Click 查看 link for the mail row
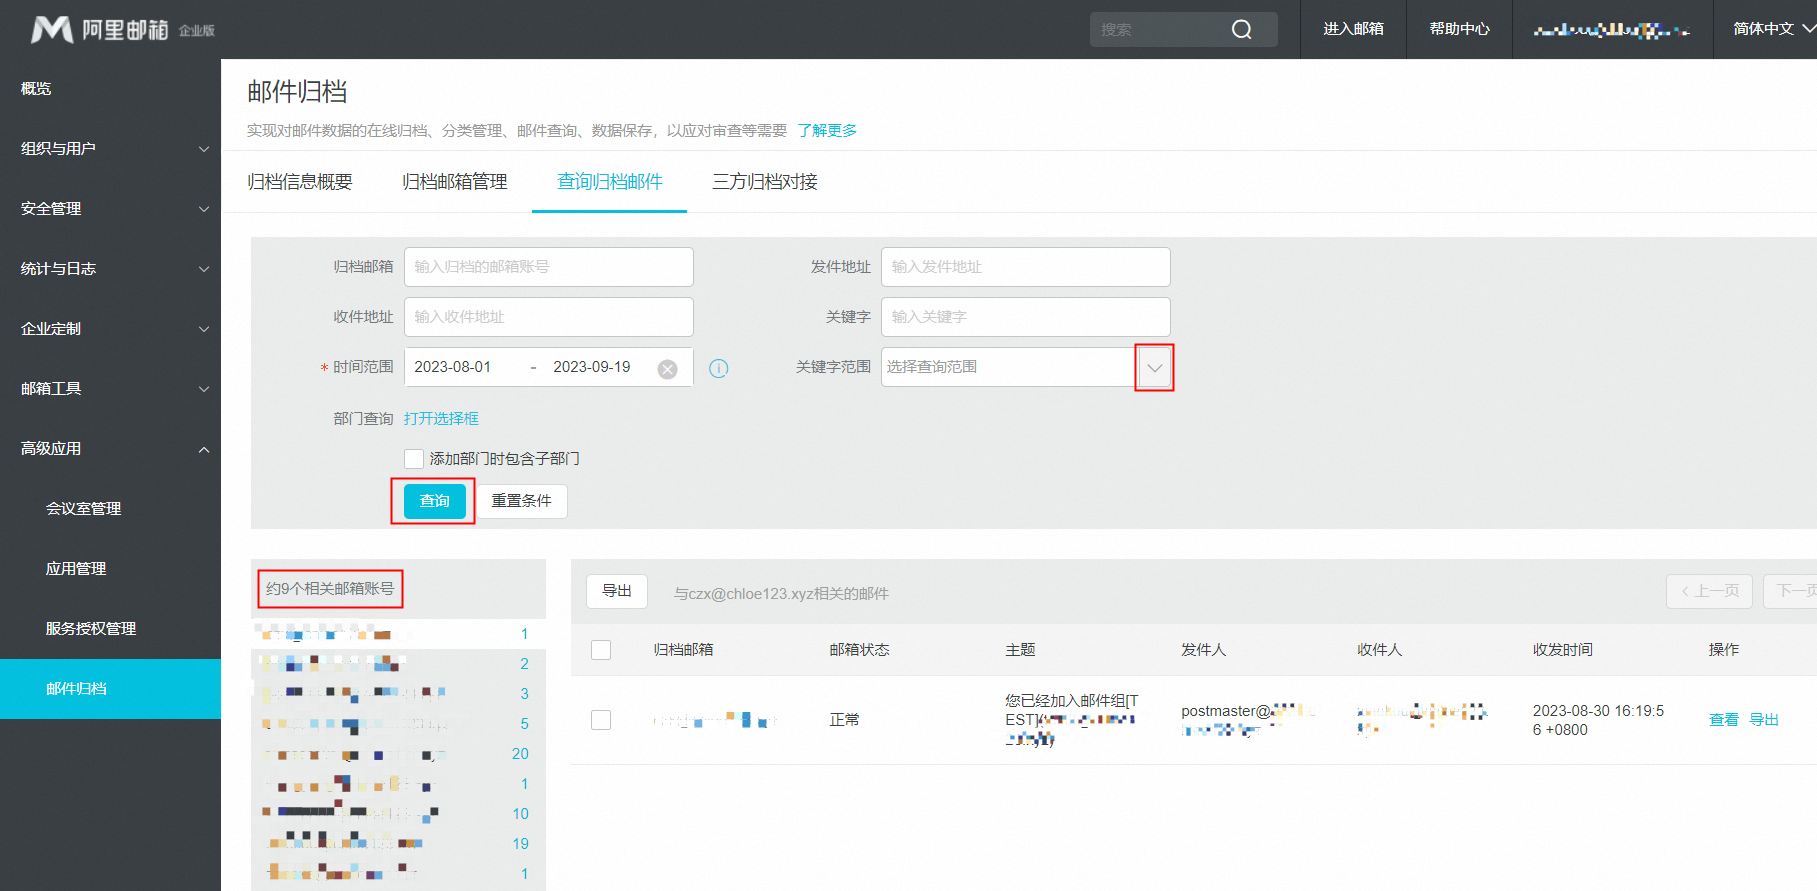Viewport: 1817px width, 891px height. click(1723, 720)
